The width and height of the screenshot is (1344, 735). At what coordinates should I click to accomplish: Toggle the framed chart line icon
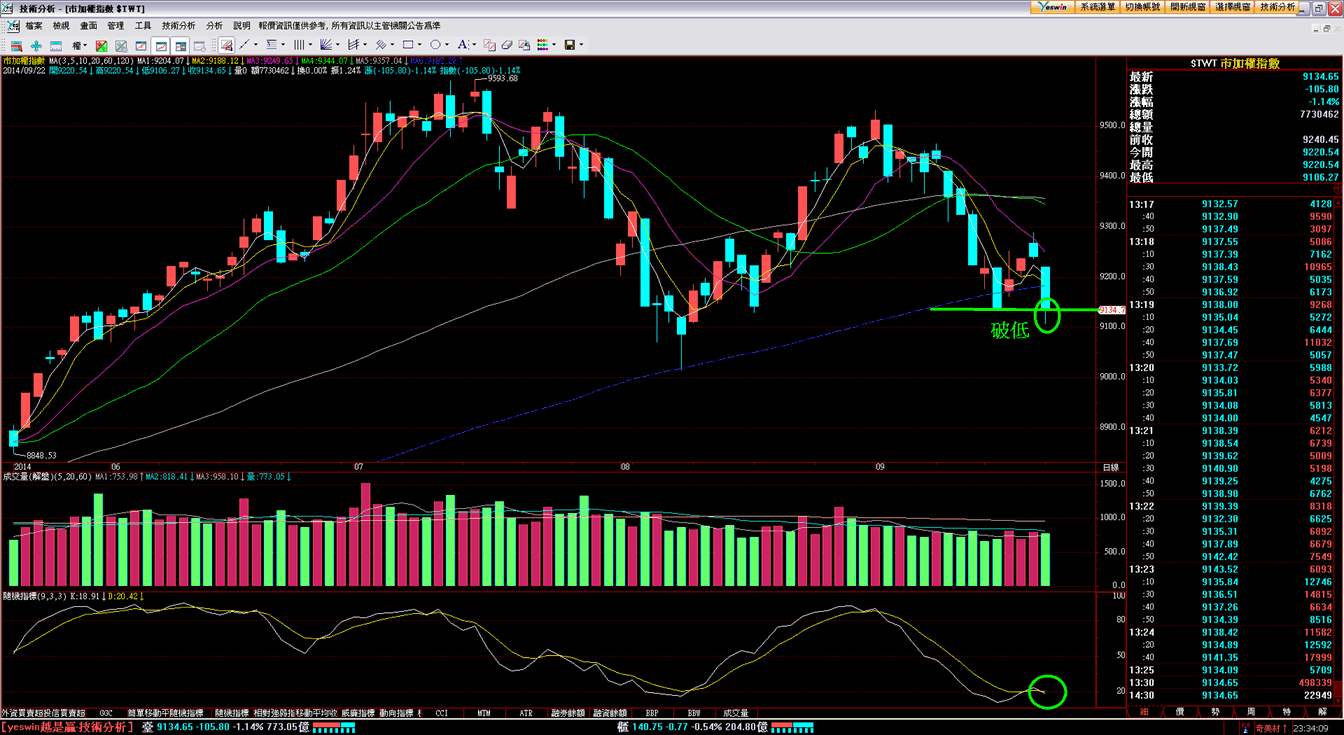[160, 45]
